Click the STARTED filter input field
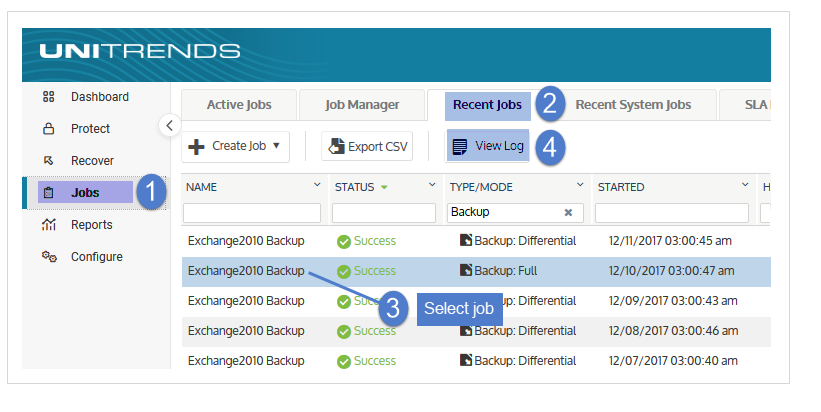 [x=672, y=213]
